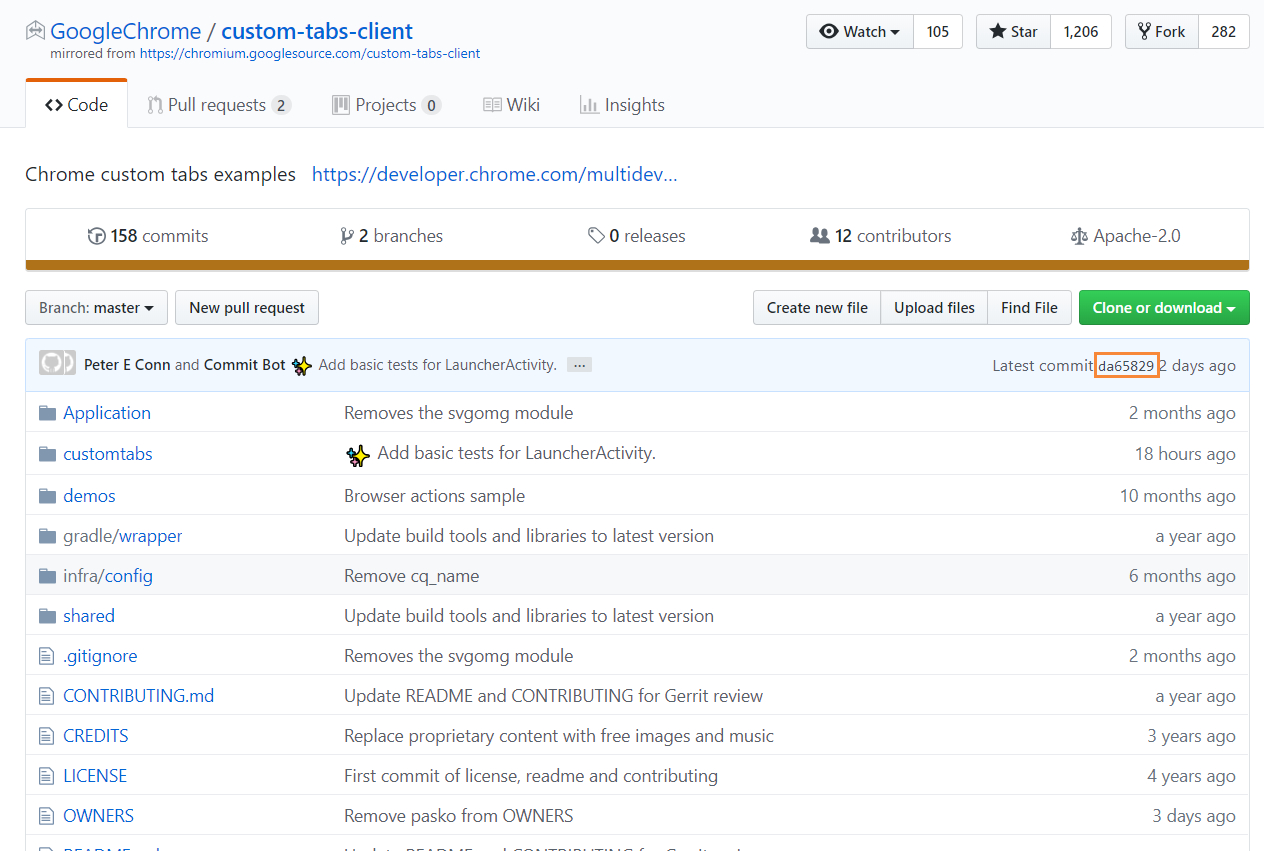This screenshot has width=1264, height=851.
Task: Open the Insights tab
Action: [x=622, y=105]
